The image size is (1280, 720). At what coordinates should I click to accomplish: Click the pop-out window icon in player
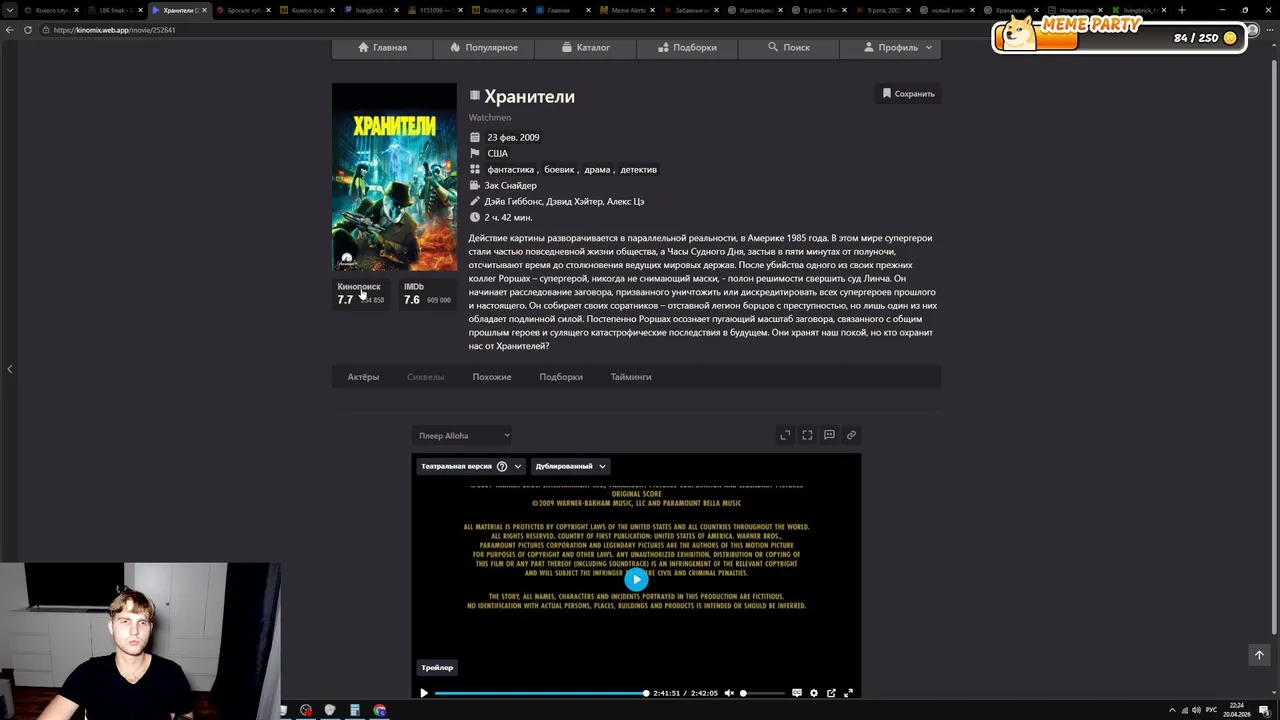pos(831,693)
